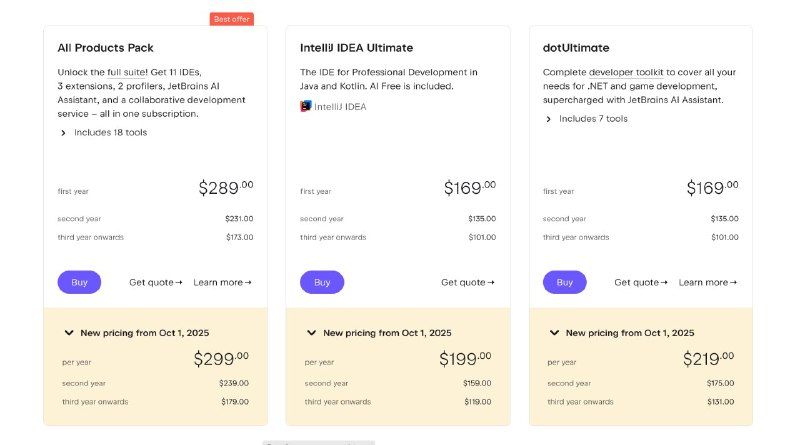Open the 'developer toolkit' link
Image resolution: width=800 pixels, height=445 pixels.
point(626,73)
